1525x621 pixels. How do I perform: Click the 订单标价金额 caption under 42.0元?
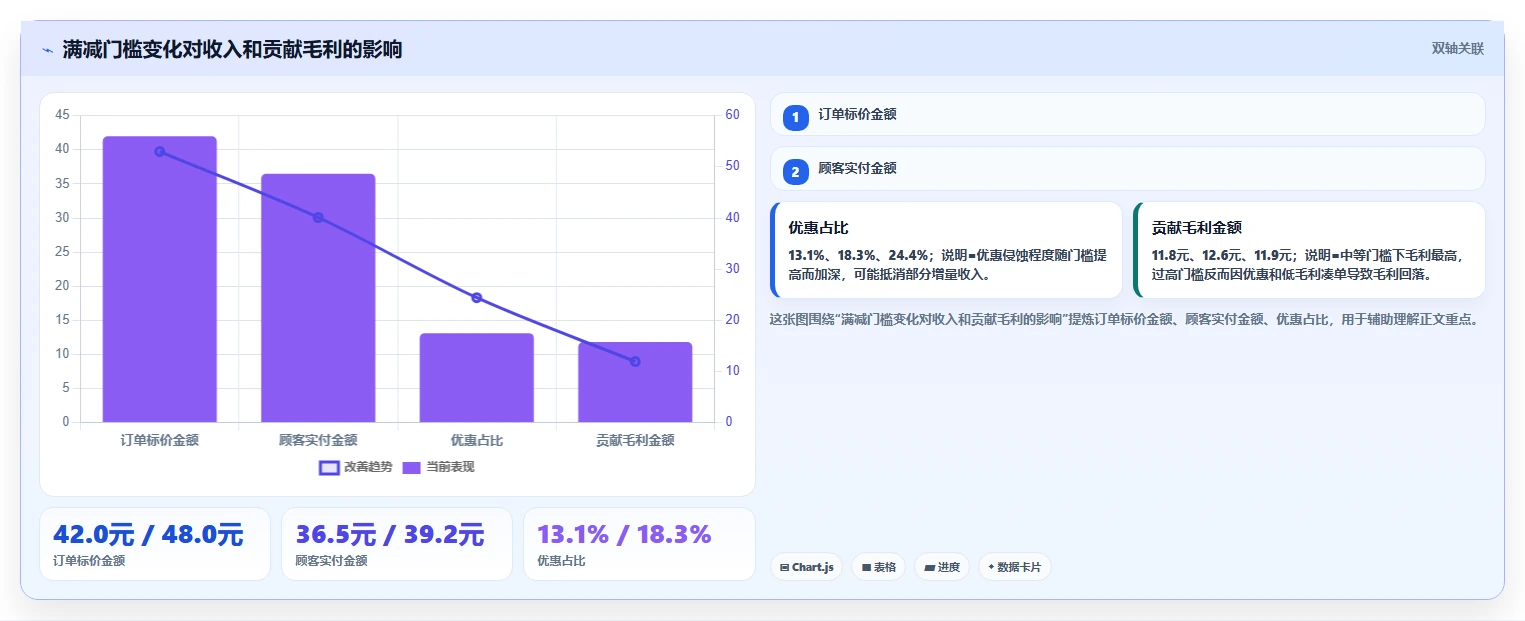(x=89, y=561)
